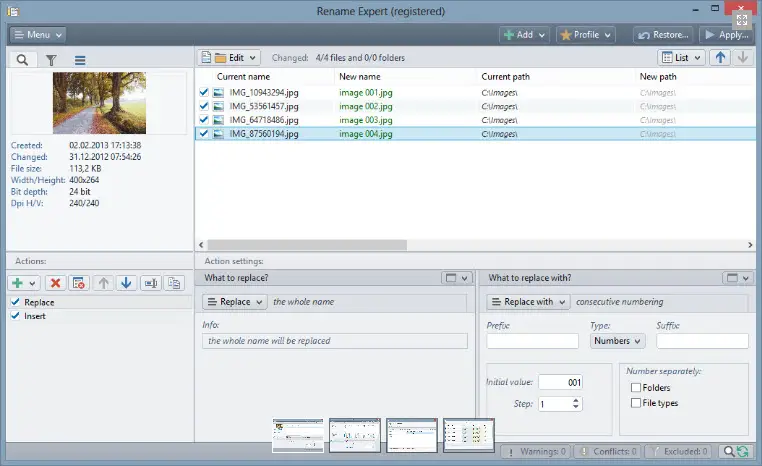Click the Restore... button
Viewport: 762px width, 466px height.
point(663,35)
